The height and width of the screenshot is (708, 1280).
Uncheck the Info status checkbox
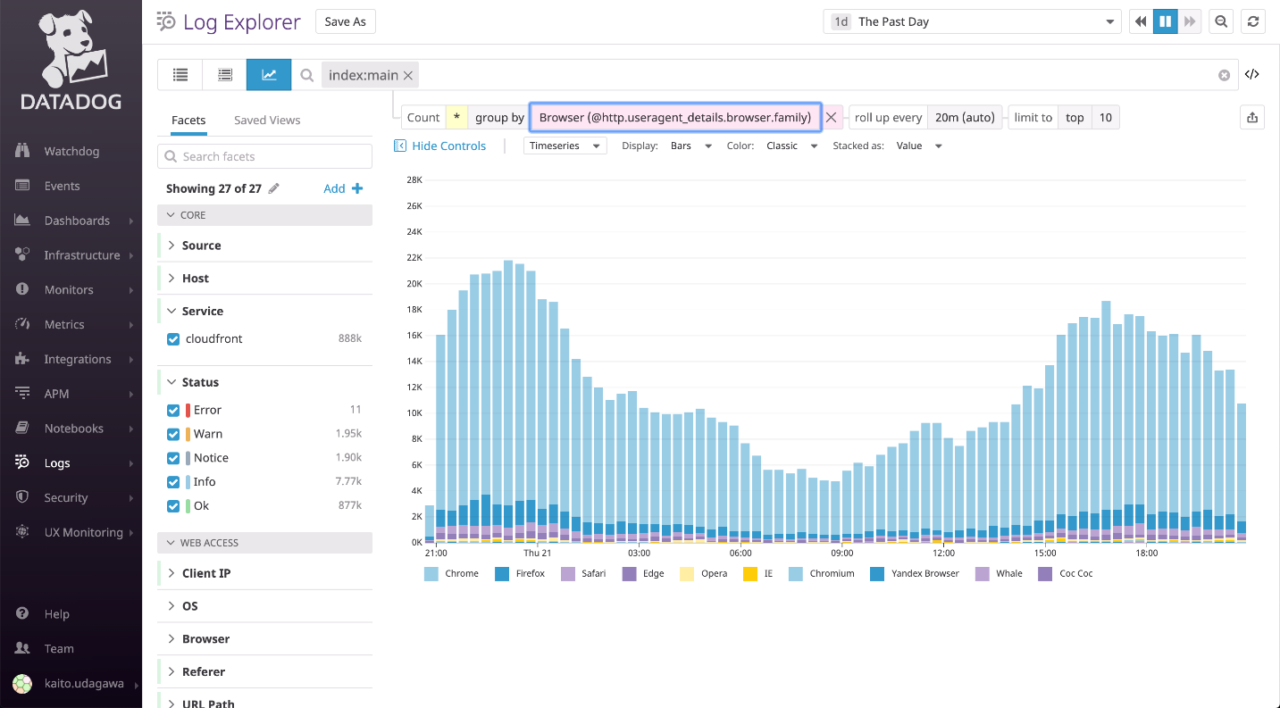[x=172, y=481]
